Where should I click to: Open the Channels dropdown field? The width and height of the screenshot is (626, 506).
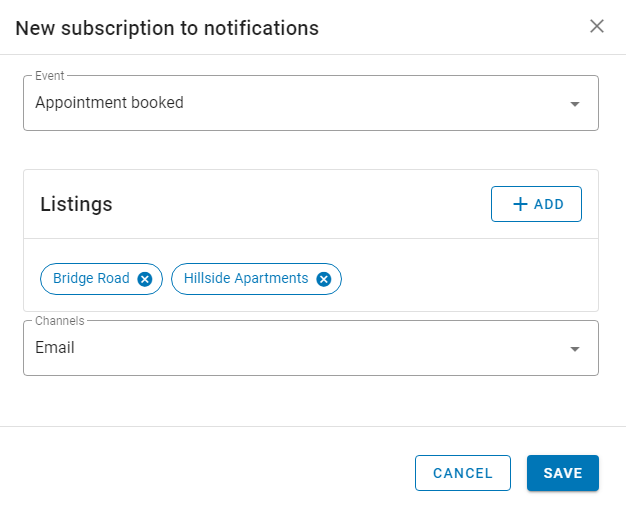pos(311,348)
